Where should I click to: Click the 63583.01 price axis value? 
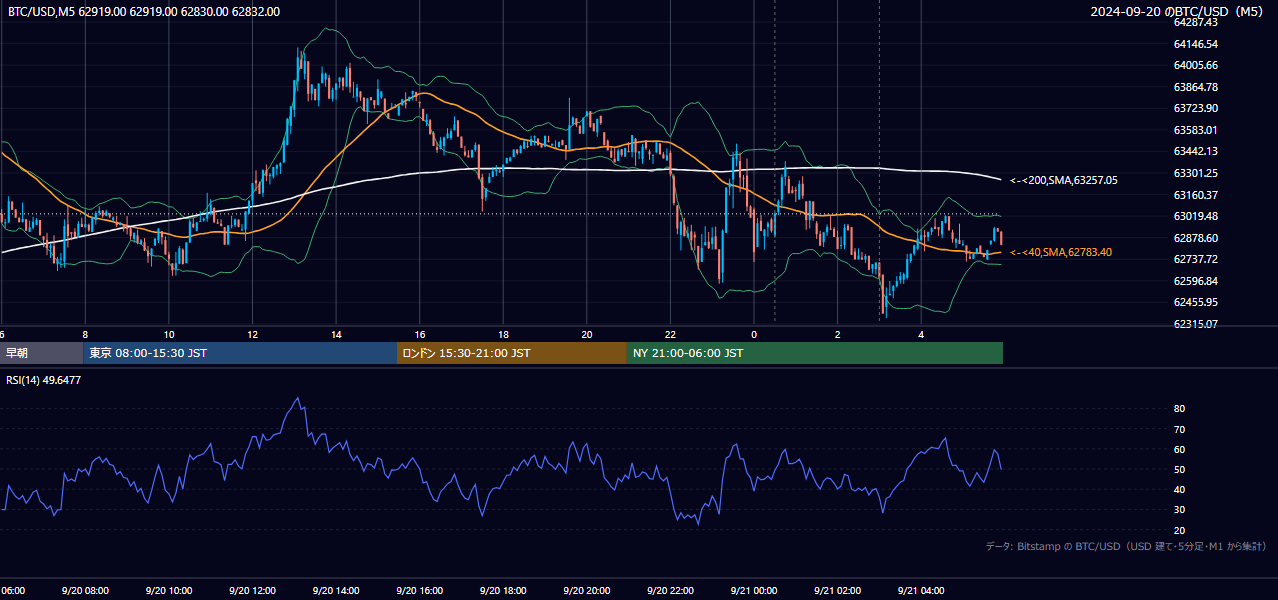1195,130
